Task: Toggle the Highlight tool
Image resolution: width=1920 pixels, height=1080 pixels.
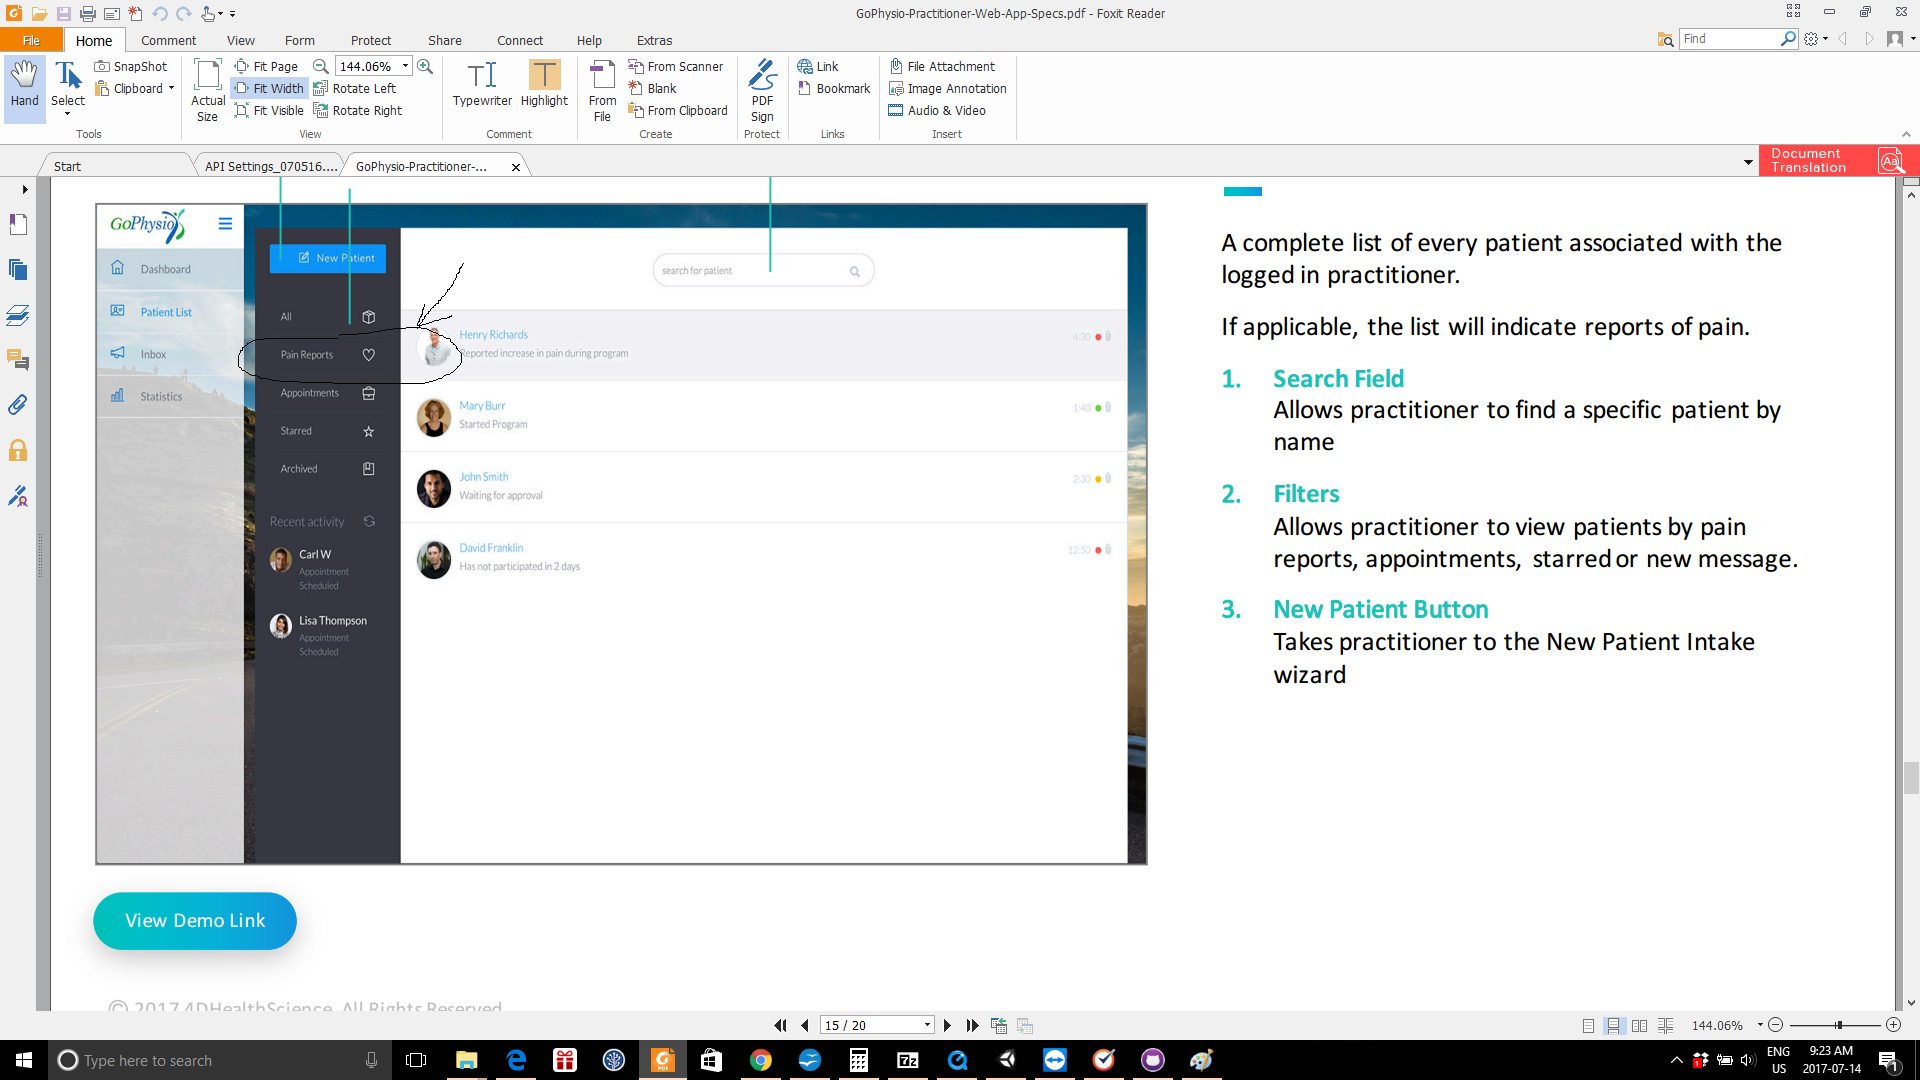Action: pos(544,84)
